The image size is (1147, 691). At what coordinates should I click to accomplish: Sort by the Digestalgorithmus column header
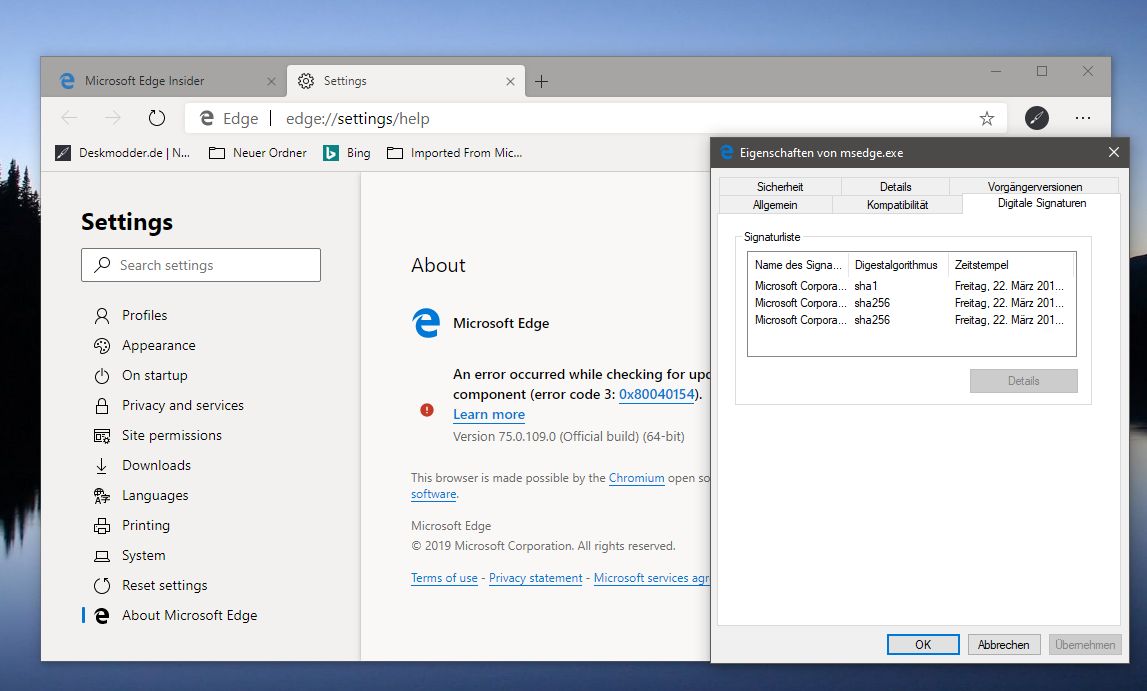pos(898,265)
